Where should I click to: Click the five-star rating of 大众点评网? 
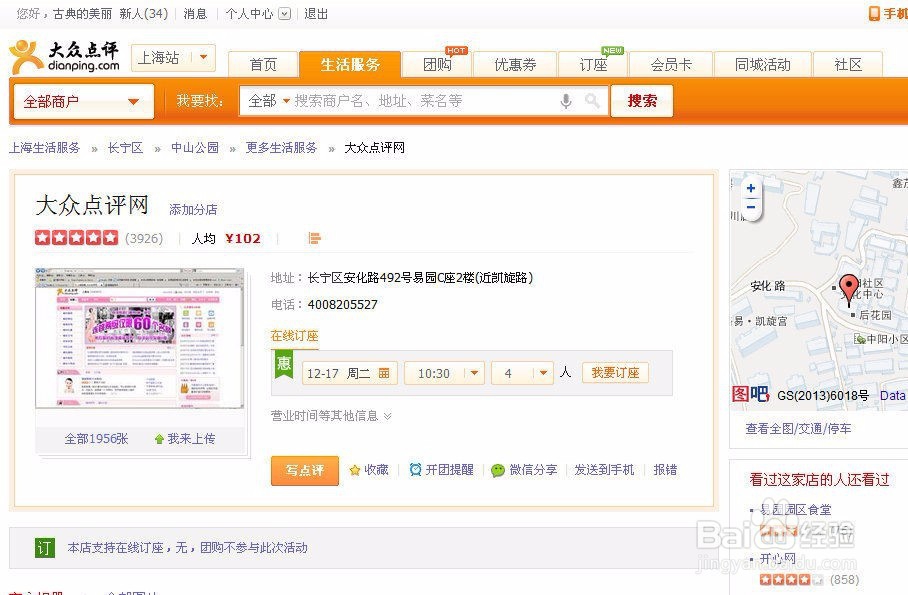(x=76, y=238)
